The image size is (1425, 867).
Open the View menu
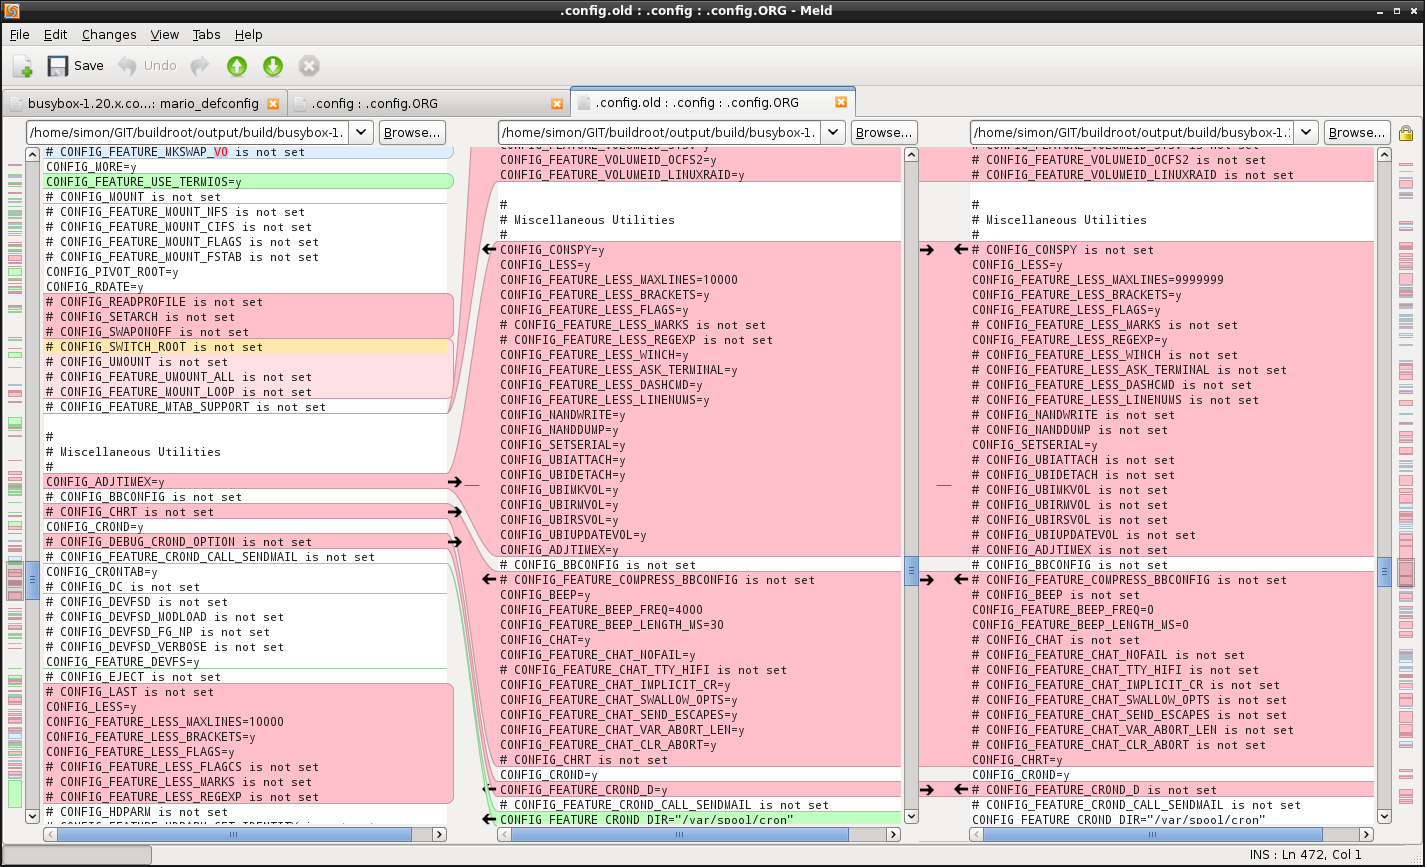pyautogui.click(x=165, y=34)
